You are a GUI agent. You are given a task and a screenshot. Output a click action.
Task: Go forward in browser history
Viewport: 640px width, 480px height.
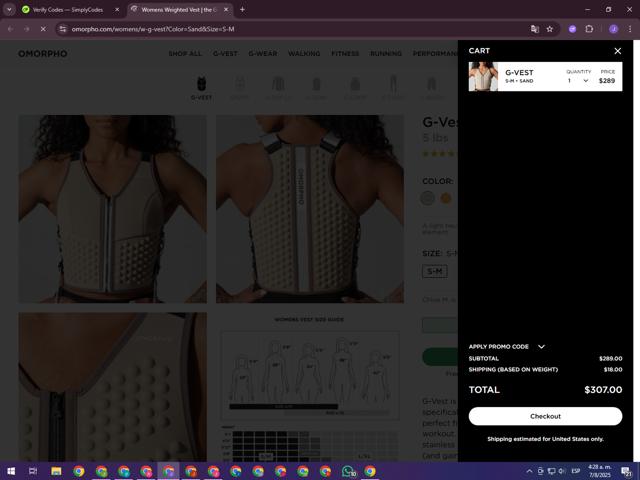27,29
